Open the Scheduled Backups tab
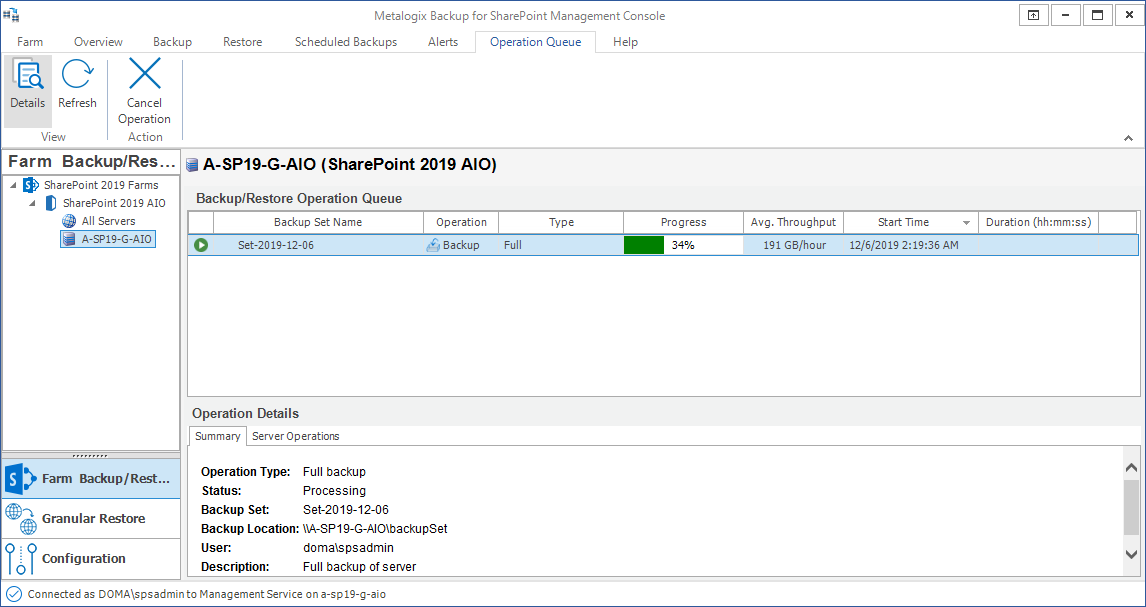The image size is (1146, 607). click(345, 42)
